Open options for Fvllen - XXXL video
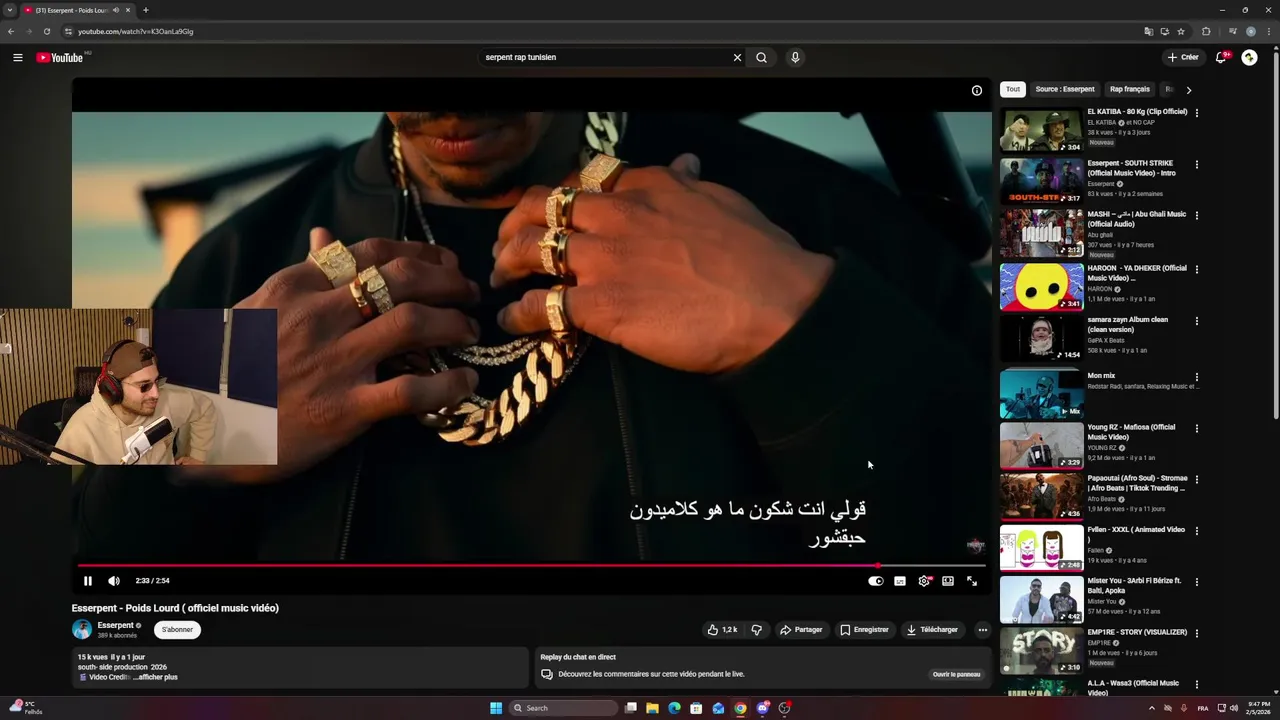 tap(1197, 531)
